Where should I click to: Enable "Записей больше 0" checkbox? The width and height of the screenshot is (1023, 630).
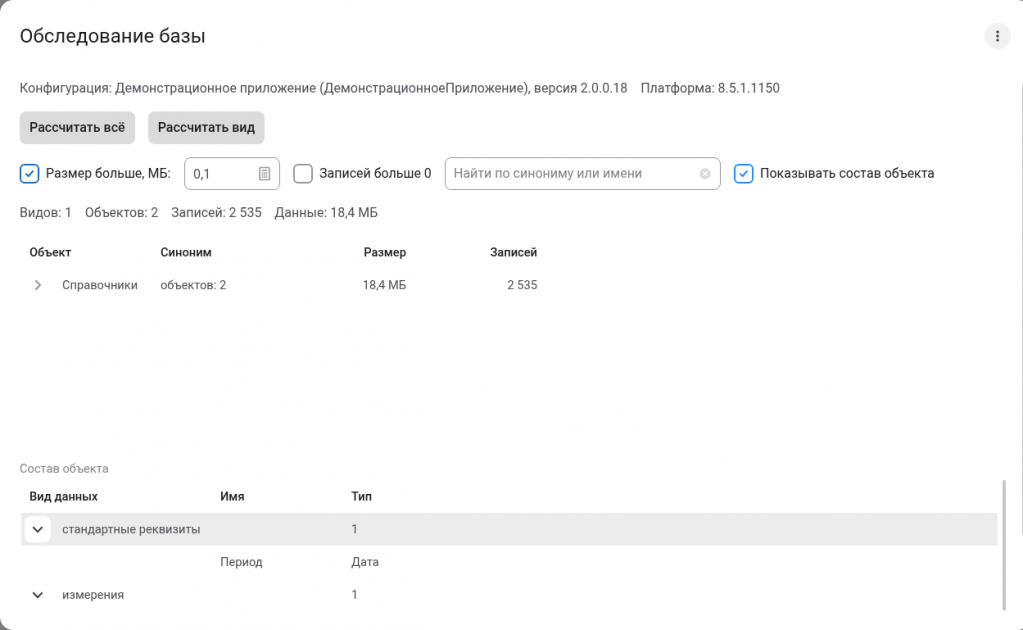(x=303, y=173)
